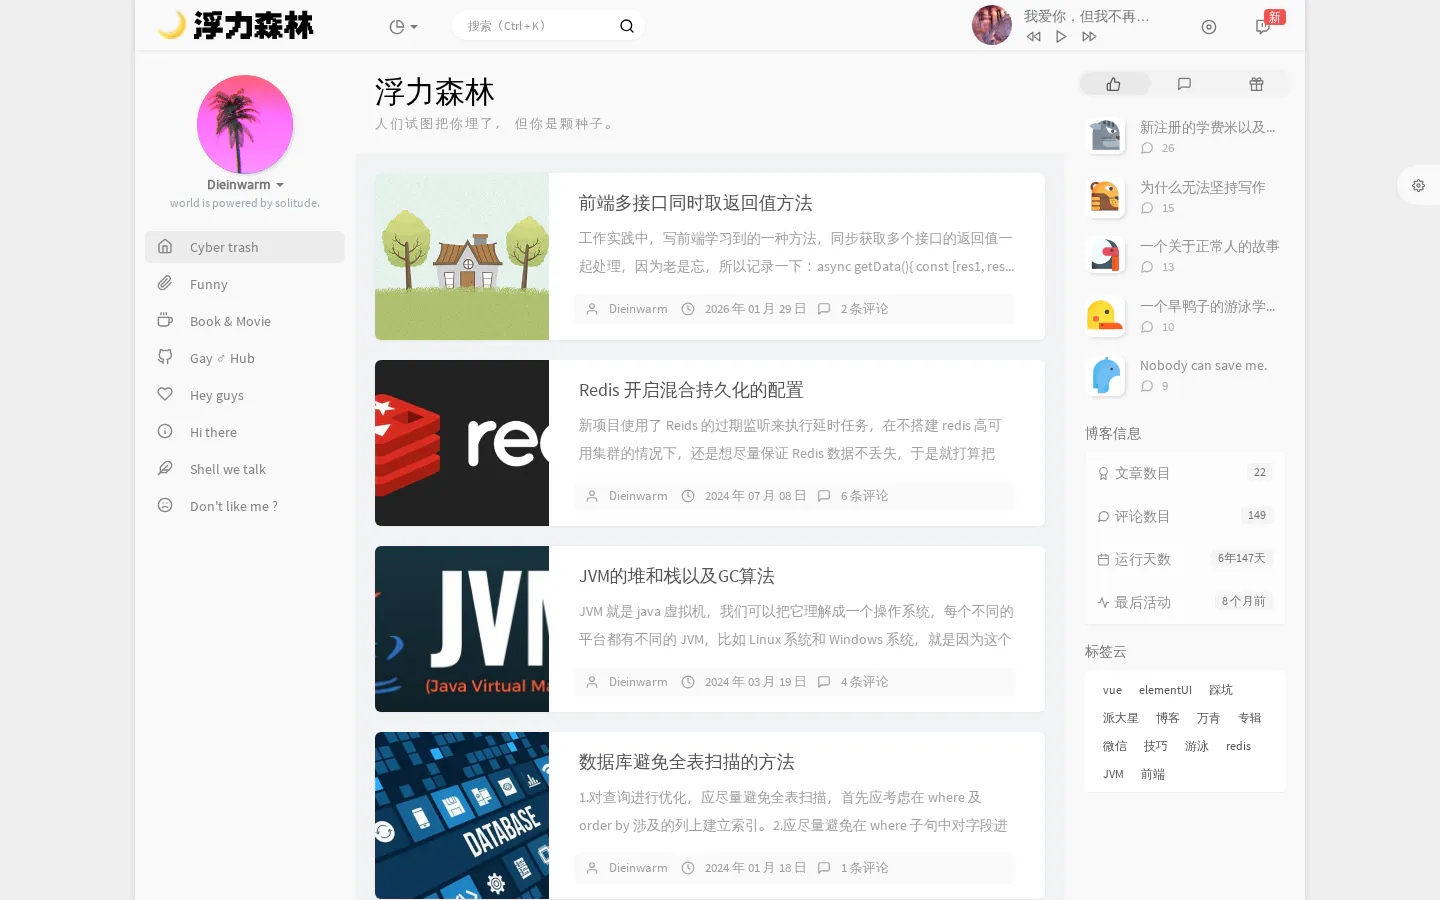
Task: Open the post Redis 开启混合持久化的配置
Action: 691,390
